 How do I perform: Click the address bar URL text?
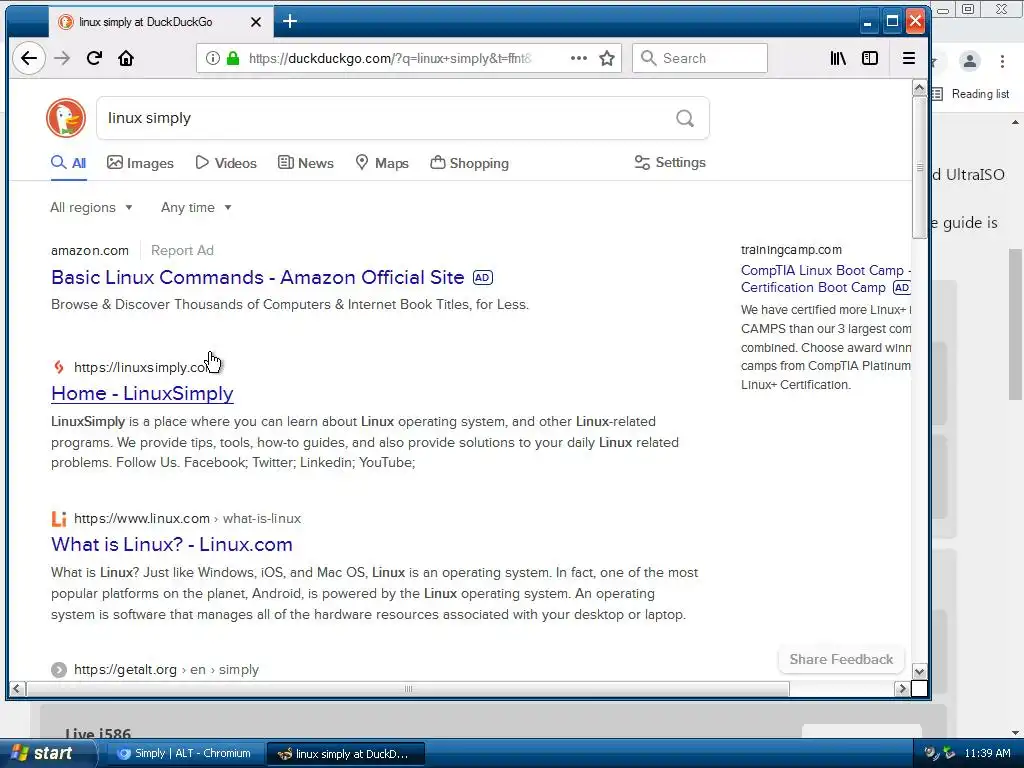(390, 58)
